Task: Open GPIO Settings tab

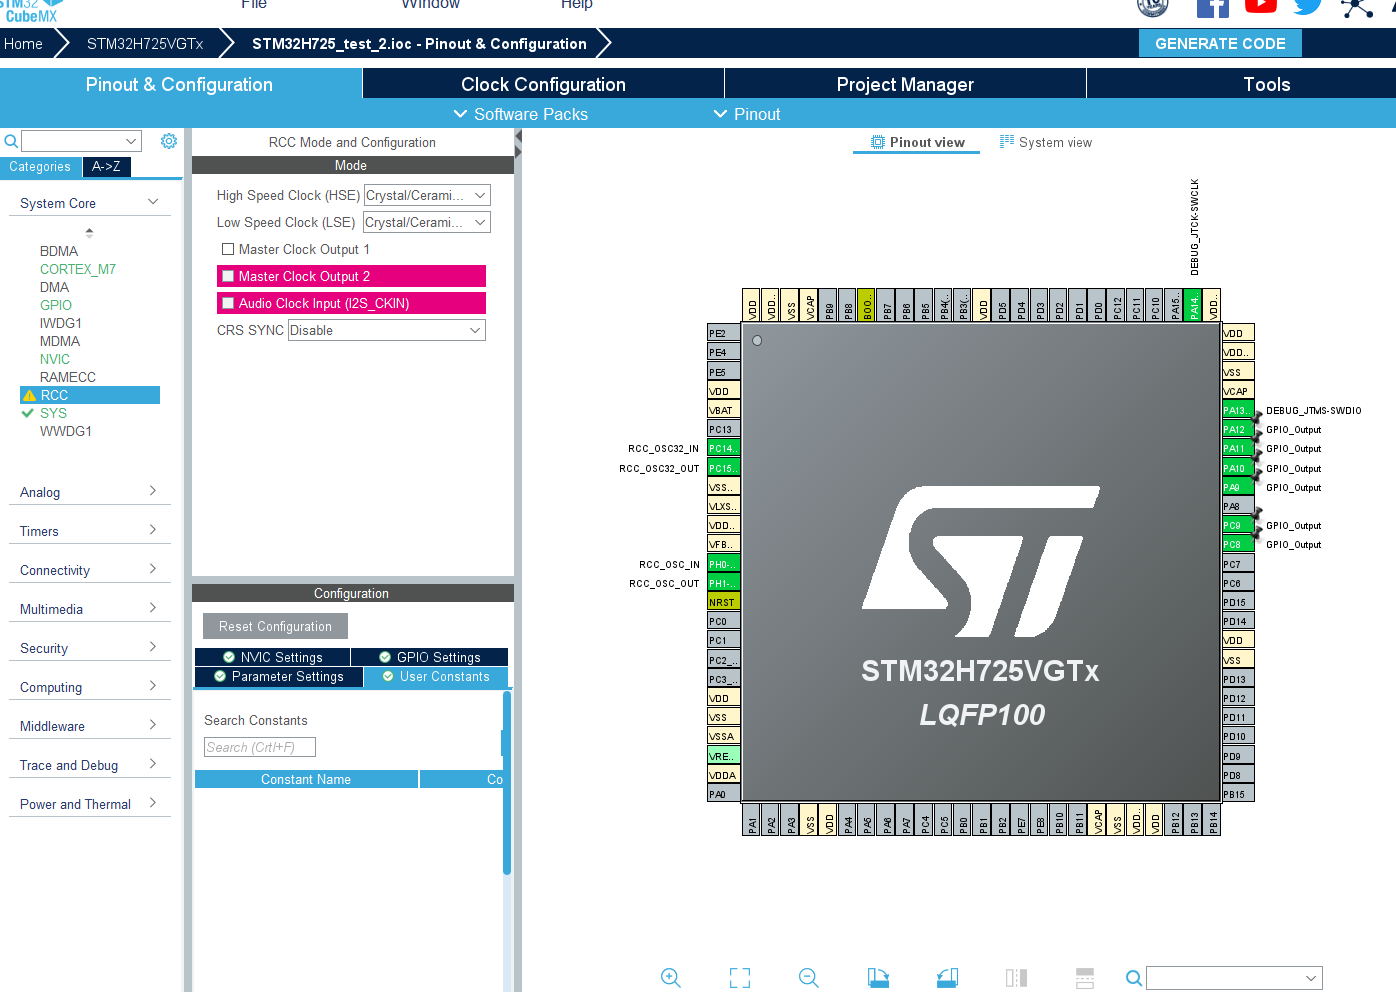Action: (430, 657)
